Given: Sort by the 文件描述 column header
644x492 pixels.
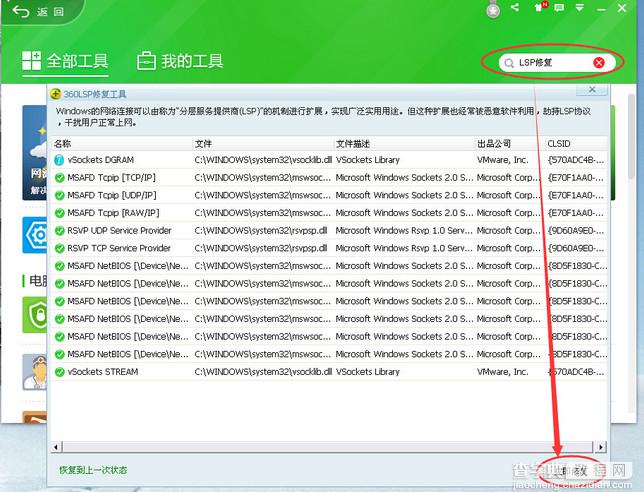Looking at the screenshot, I should (404, 143).
